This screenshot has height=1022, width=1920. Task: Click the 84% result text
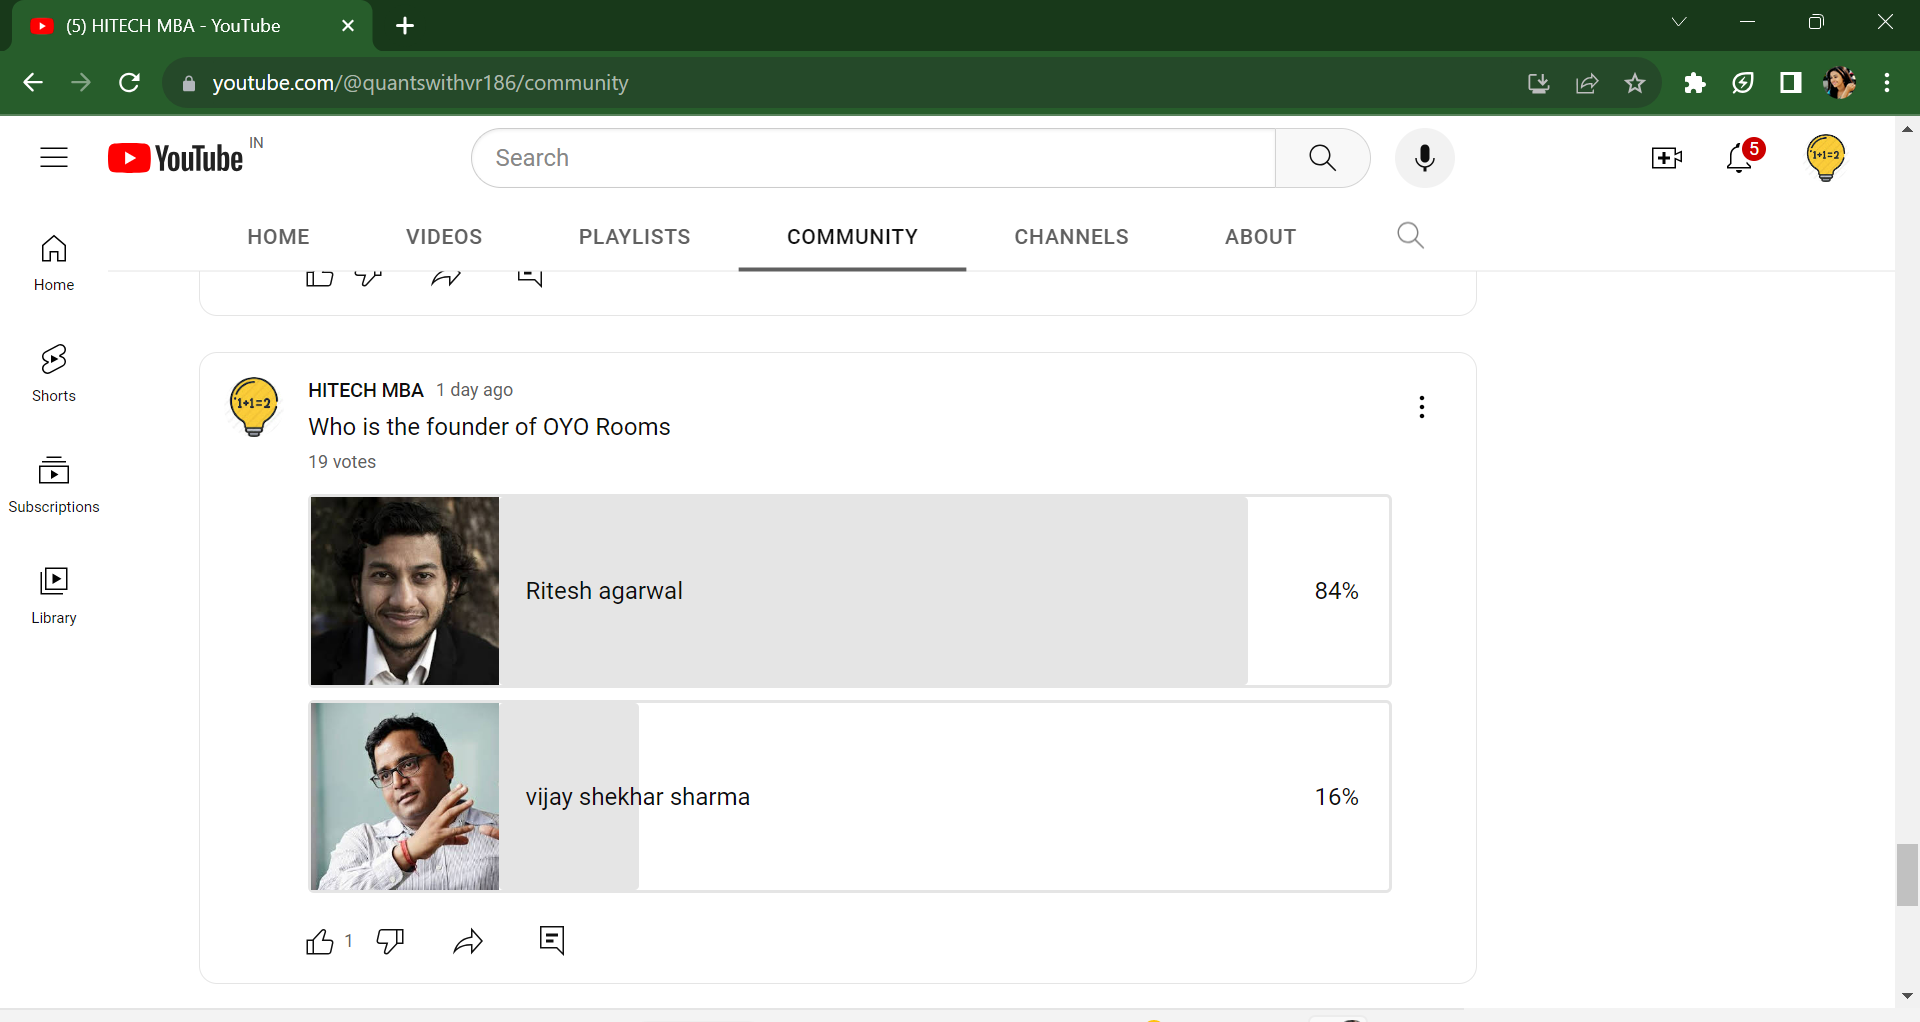(x=1336, y=591)
